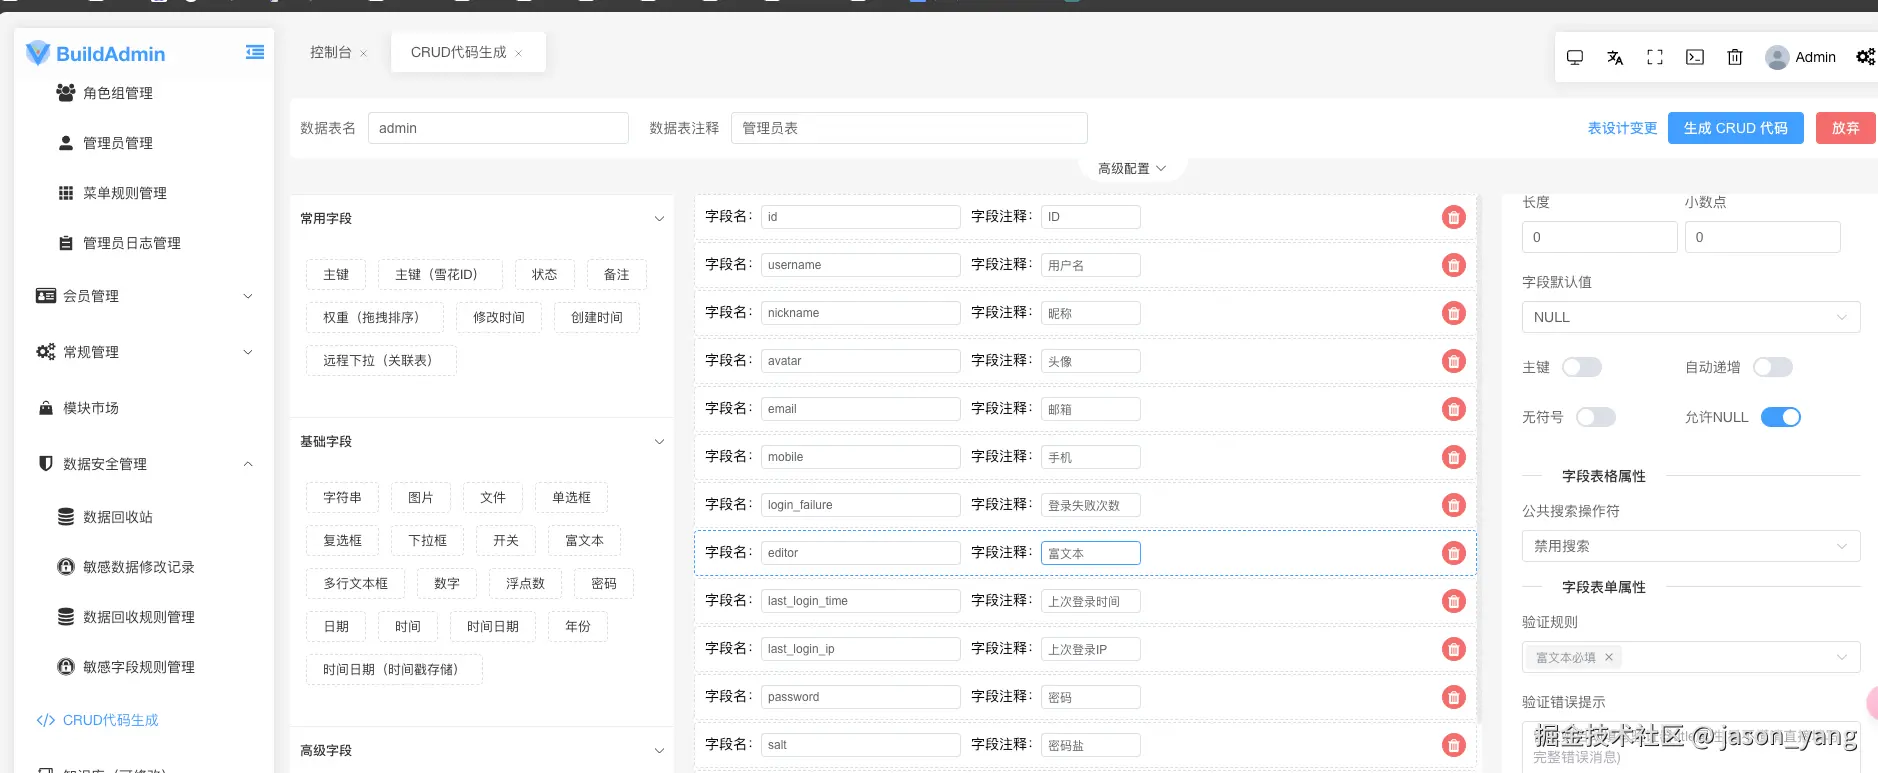This screenshot has width=1878, height=773.
Task: Collapse the 基础字段 panel
Action: point(659,441)
